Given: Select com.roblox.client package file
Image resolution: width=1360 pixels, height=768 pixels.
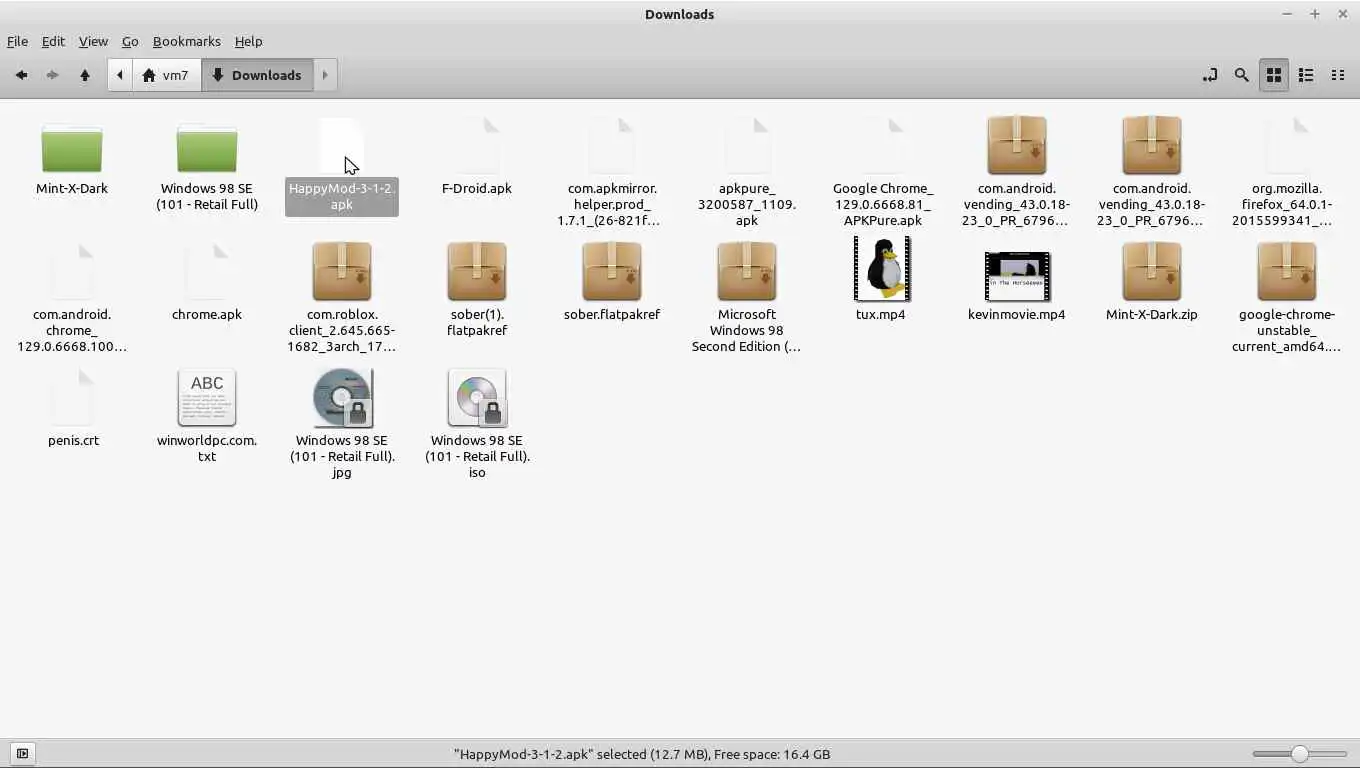Looking at the screenshot, I should click(342, 298).
